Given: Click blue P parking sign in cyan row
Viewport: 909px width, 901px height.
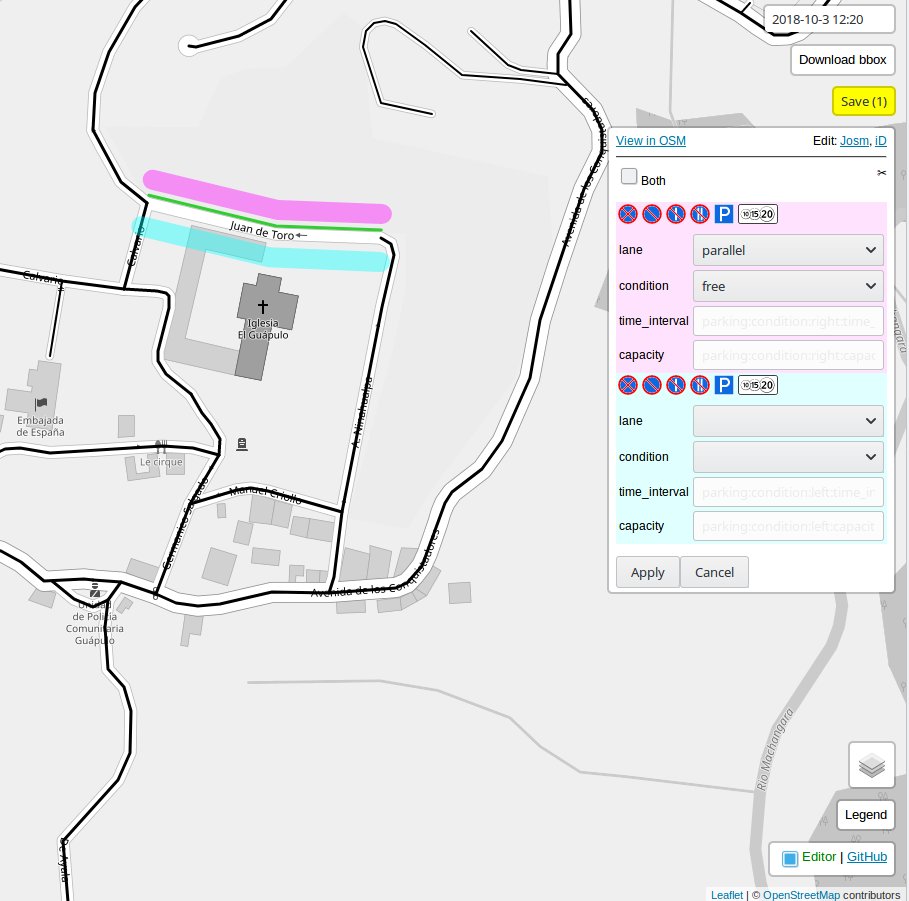Looking at the screenshot, I should coord(724,385).
